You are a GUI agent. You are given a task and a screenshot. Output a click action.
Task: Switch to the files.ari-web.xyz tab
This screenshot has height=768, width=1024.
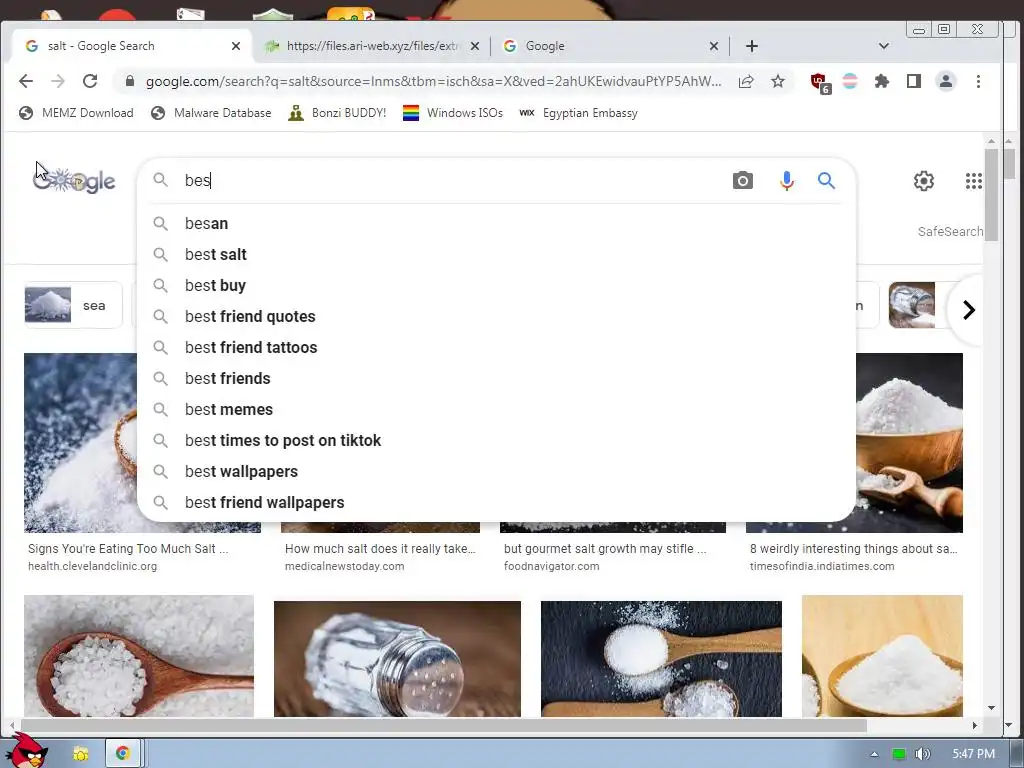pos(372,46)
